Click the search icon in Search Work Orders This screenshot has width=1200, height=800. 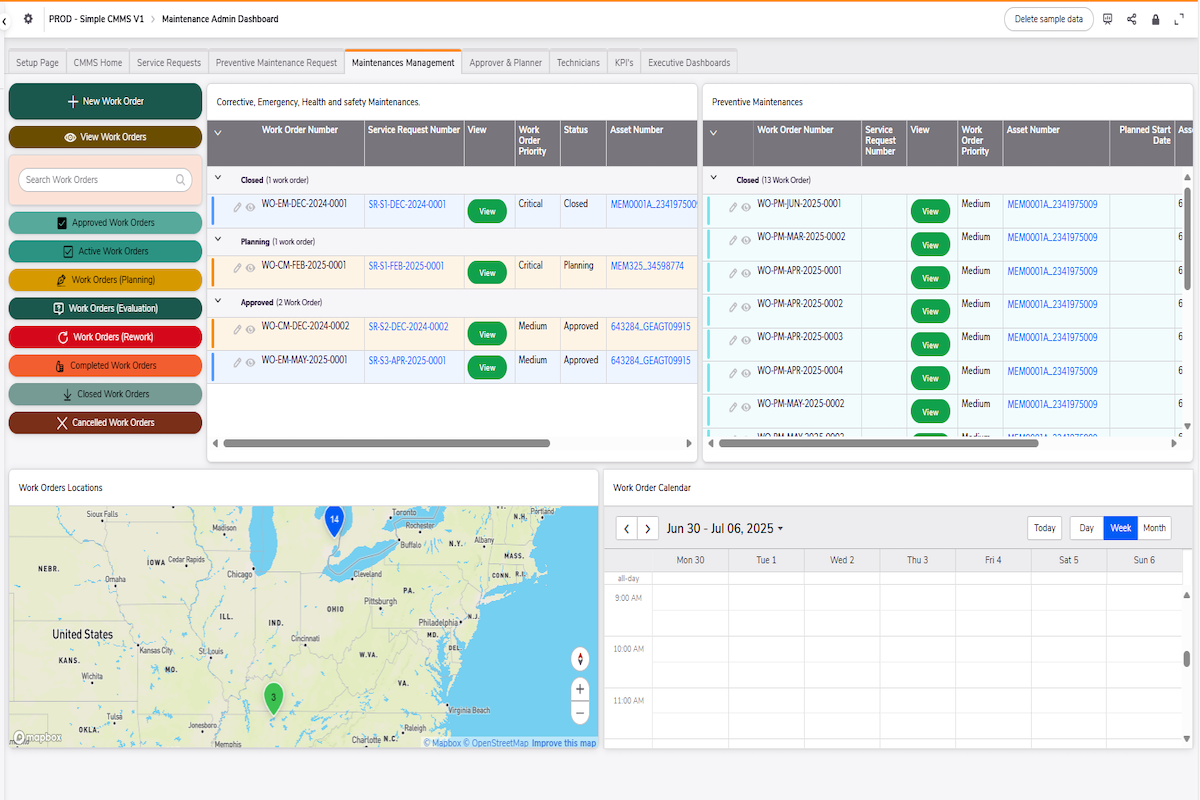(x=180, y=179)
